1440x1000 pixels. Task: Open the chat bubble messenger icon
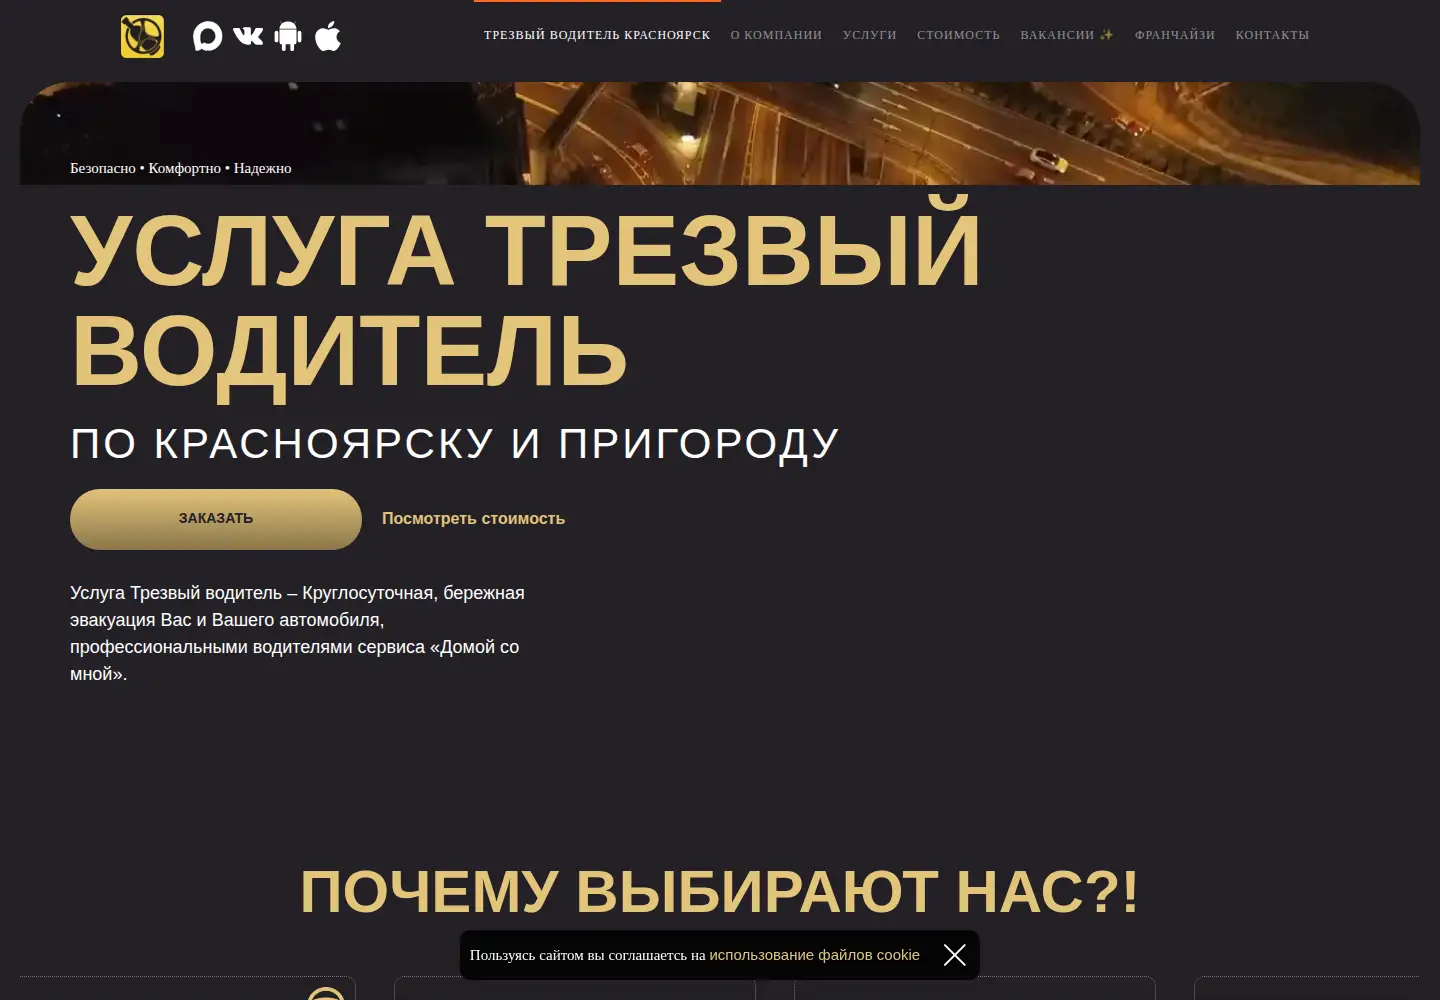207,37
